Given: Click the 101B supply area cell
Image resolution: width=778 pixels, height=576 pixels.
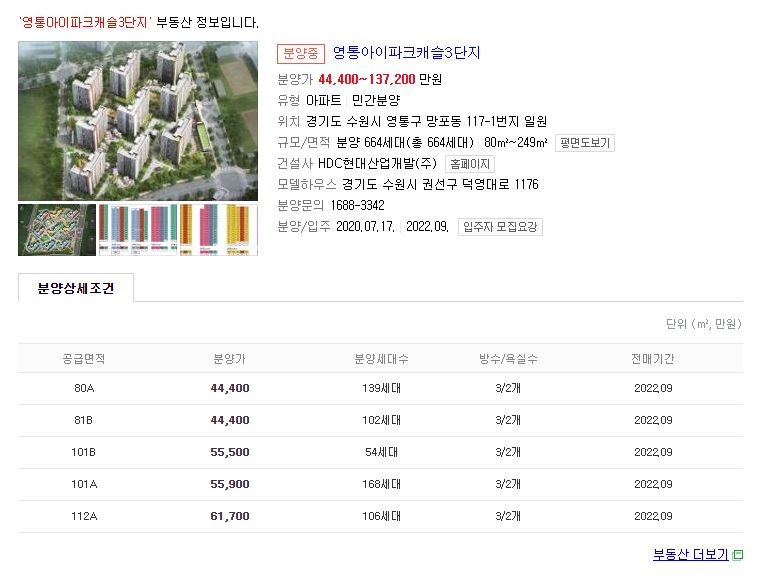Looking at the screenshot, I should [83, 452].
